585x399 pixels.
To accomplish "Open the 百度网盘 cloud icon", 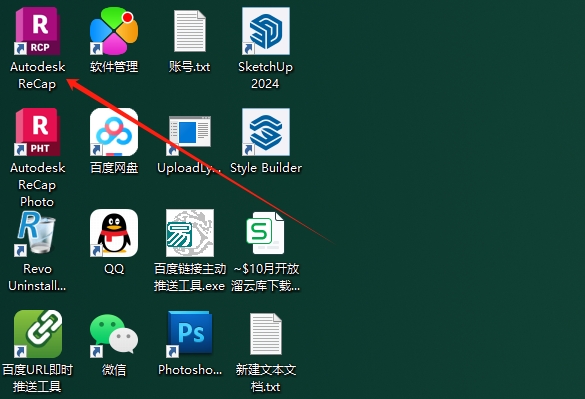I will pos(114,132).
